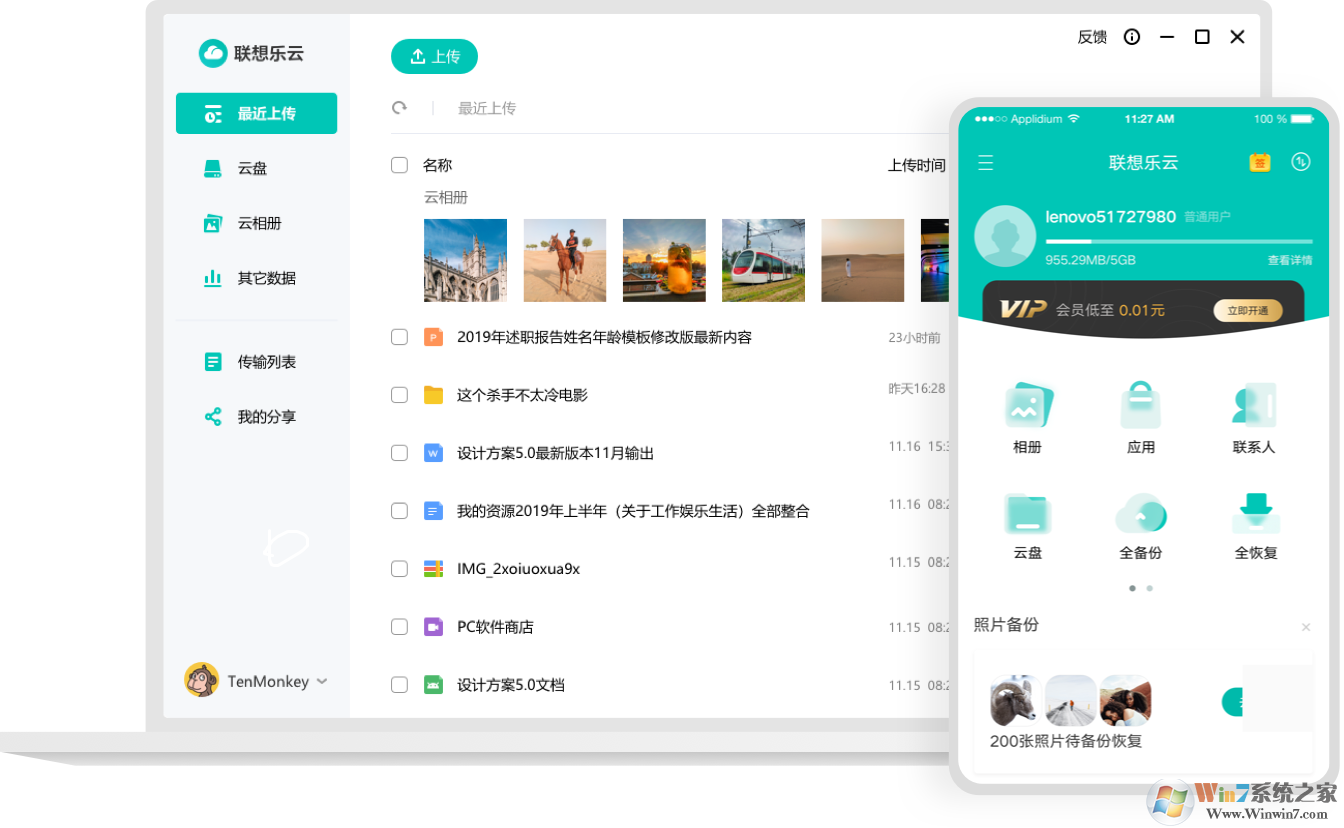Select the PC软件商店 item checkbox
Screen dimensions: 1344x828
point(399,626)
